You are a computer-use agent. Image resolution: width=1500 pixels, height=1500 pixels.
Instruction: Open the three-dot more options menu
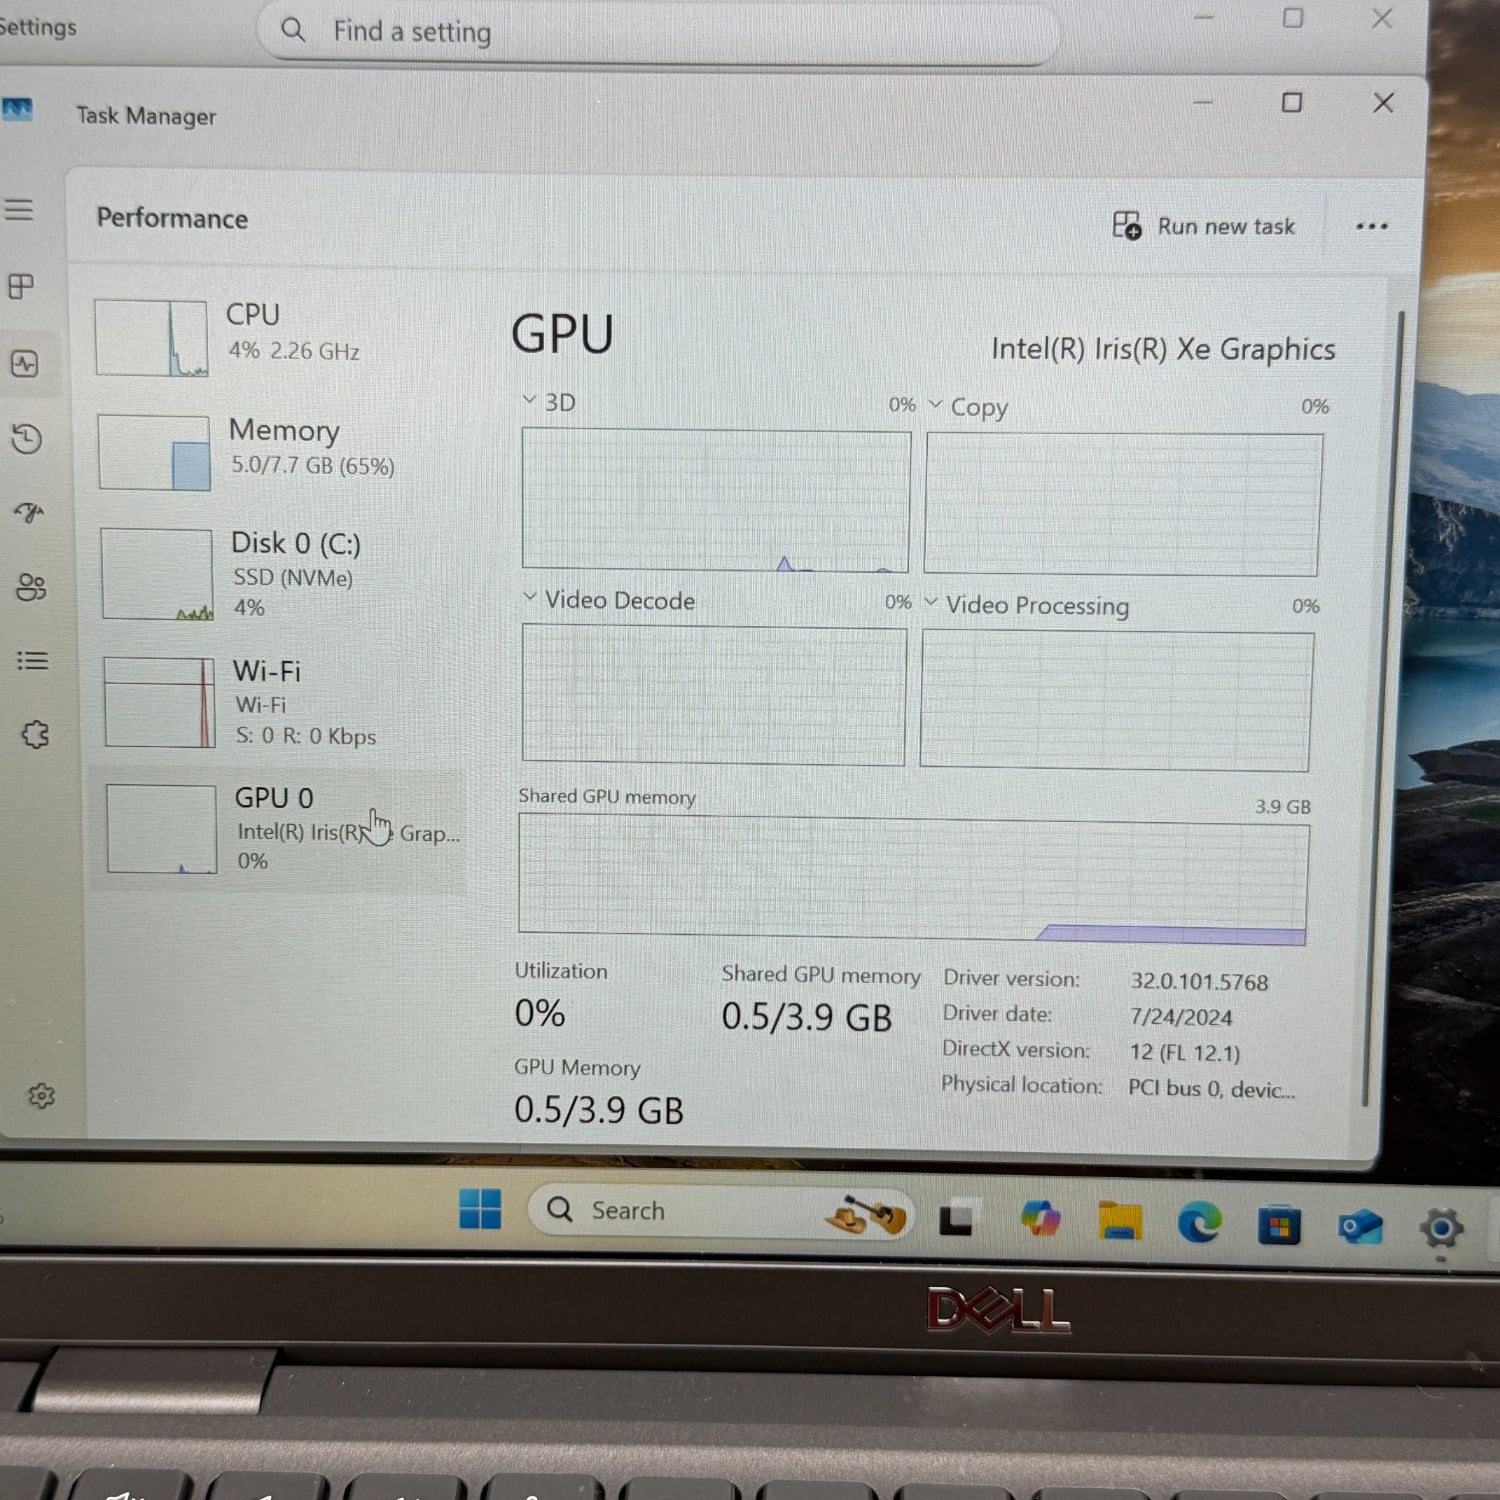point(1371,226)
